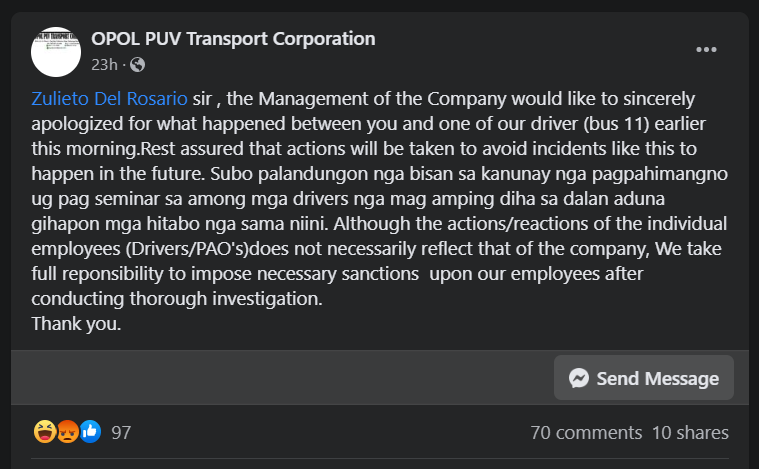Click the blue thumbs-up Like reaction icon
The image size is (759, 469).
(x=90, y=431)
